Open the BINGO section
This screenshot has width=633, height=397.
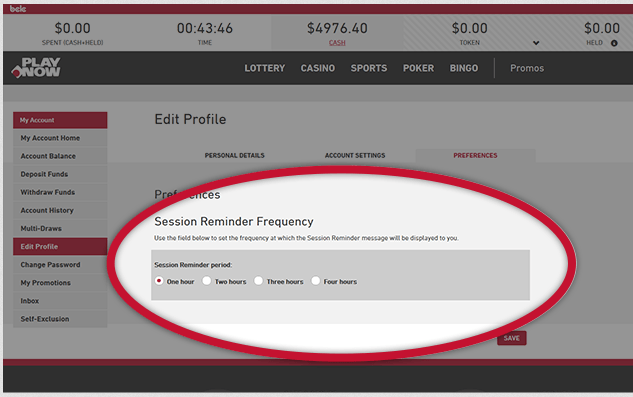coord(464,68)
